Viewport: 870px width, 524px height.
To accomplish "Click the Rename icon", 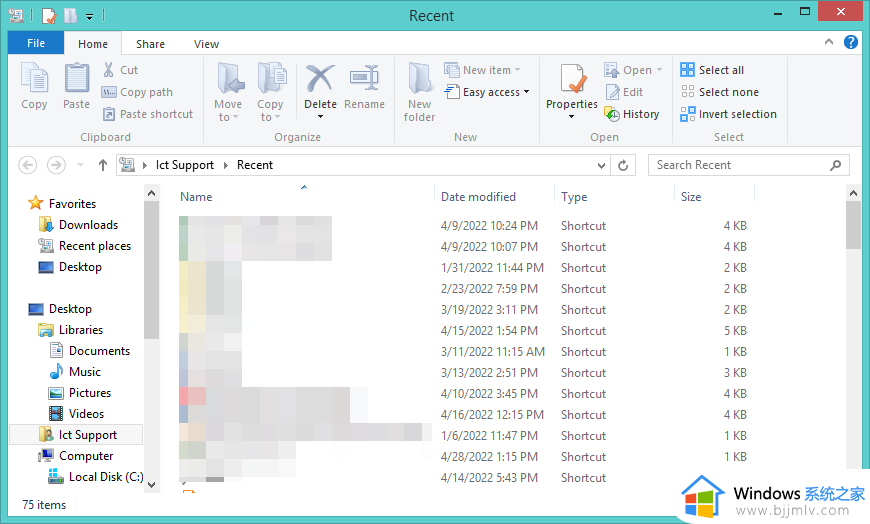I will (x=364, y=78).
